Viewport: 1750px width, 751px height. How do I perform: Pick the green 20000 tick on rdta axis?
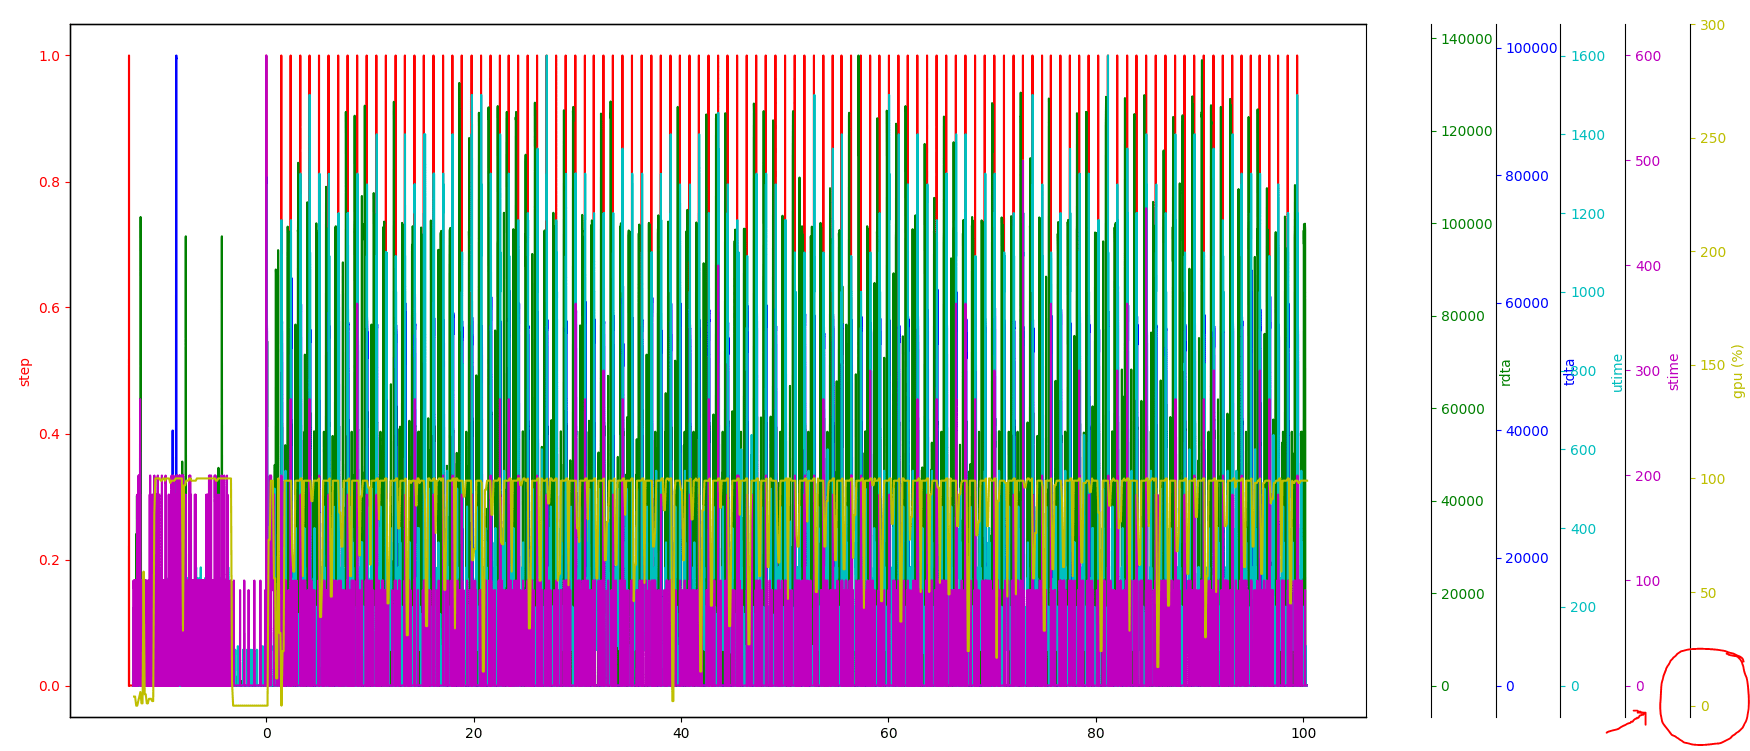tap(1463, 594)
